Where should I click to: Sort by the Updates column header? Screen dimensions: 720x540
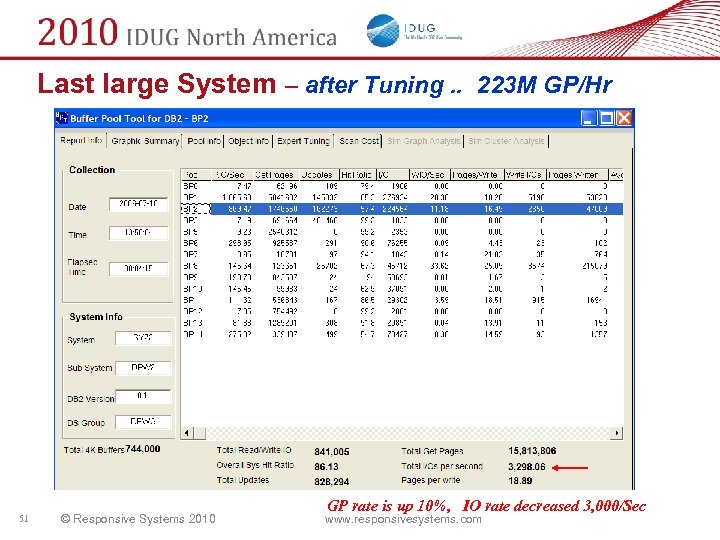coord(320,175)
